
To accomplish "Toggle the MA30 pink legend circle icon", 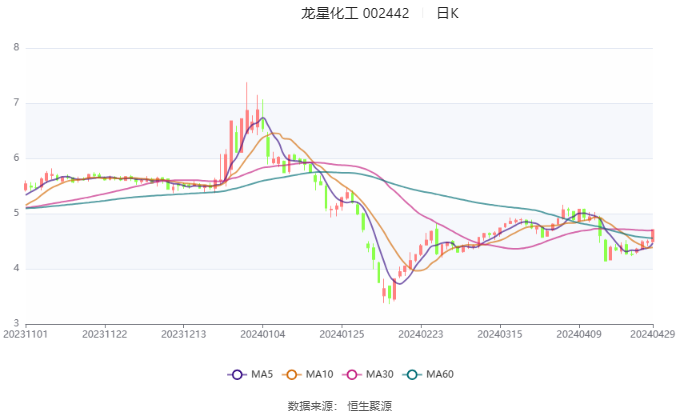I will (352, 374).
